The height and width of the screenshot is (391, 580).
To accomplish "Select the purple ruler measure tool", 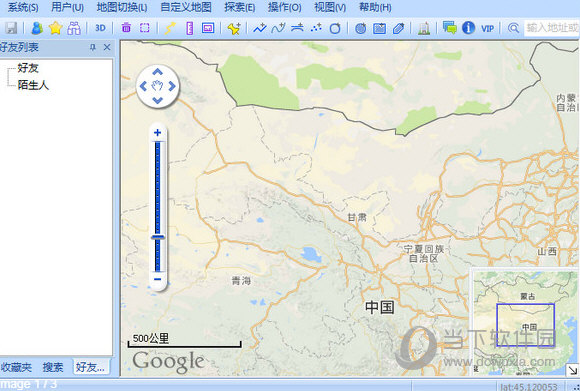I will click(189, 28).
